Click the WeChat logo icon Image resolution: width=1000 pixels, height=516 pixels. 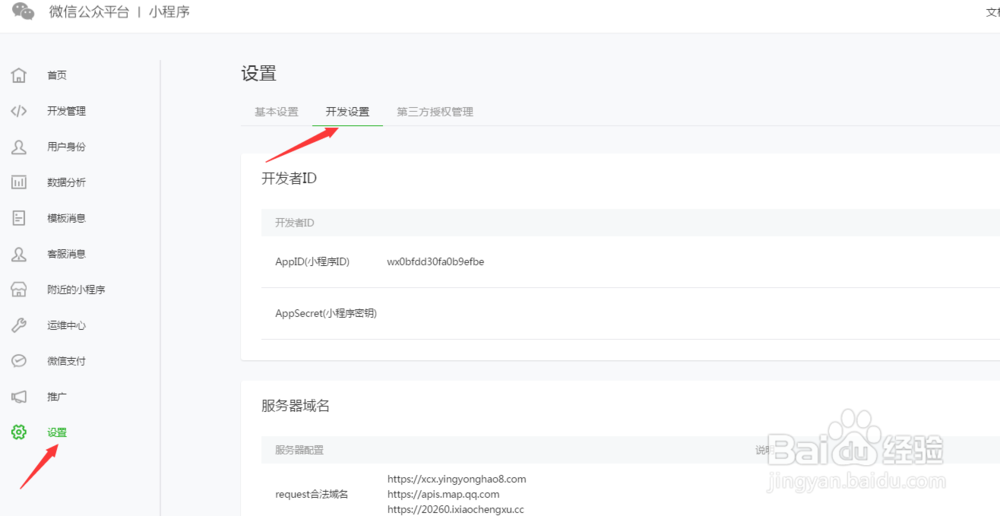[x=24, y=11]
